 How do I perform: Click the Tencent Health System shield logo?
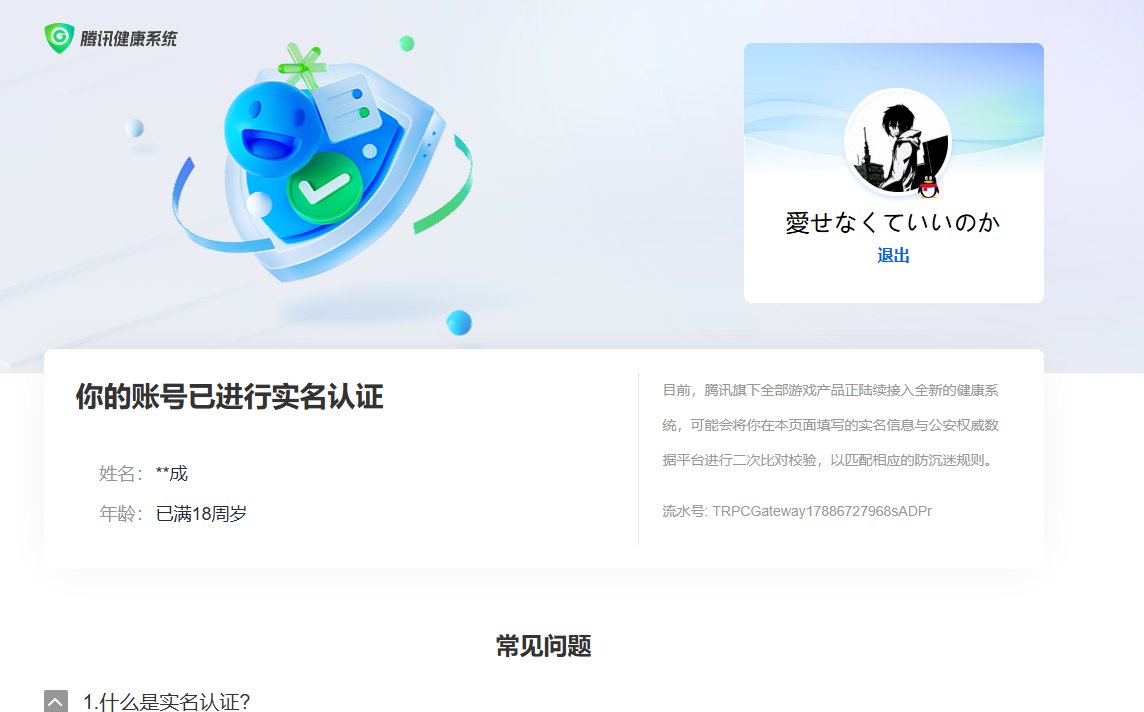tap(59, 38)
